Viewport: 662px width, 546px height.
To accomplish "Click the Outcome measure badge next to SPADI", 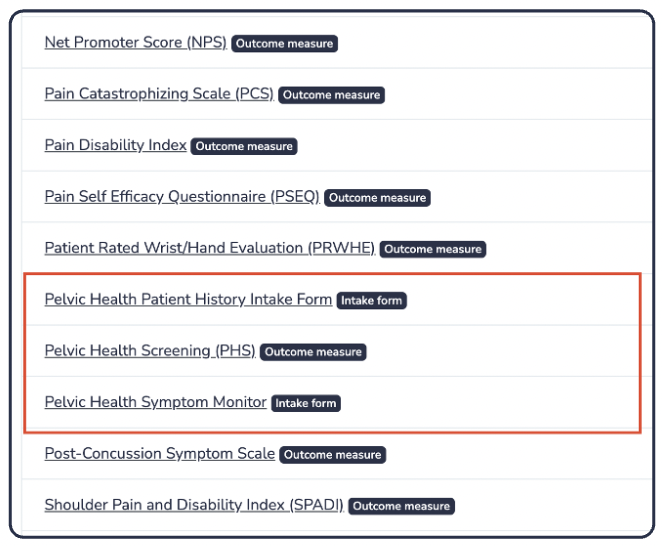I will tap(401, 506).
